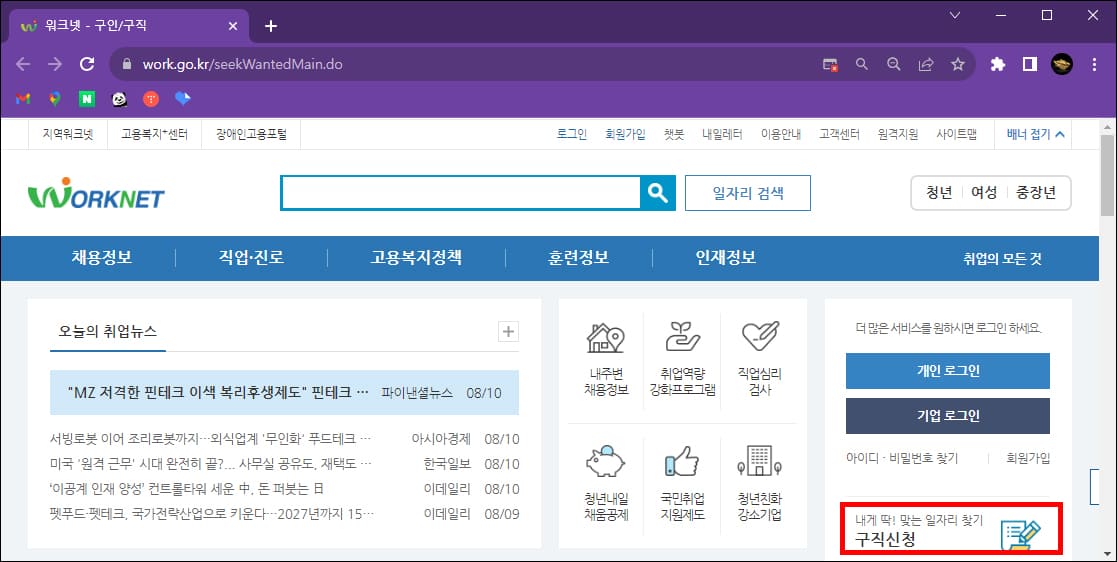Open the 직업·진로 menu
The image size is (1117, 562).
(251, 258)
